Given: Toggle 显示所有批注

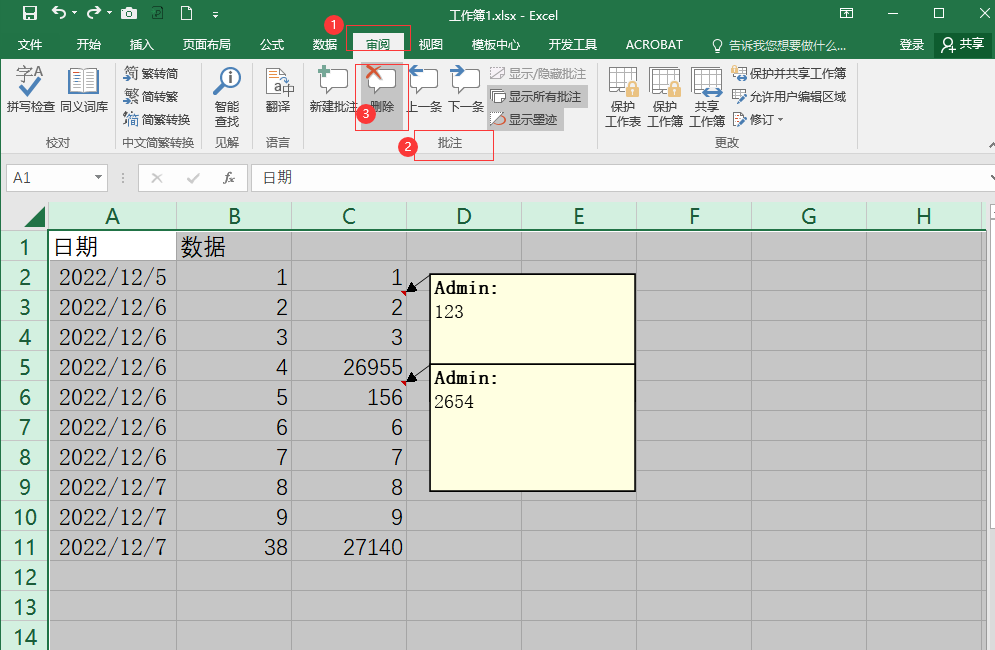Looking at the screenshot, I should pos(537,96).
